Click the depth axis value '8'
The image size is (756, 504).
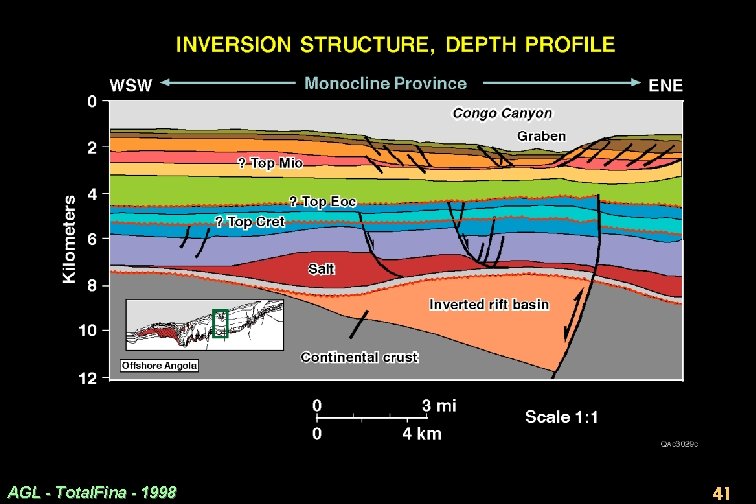click(92, 285)
